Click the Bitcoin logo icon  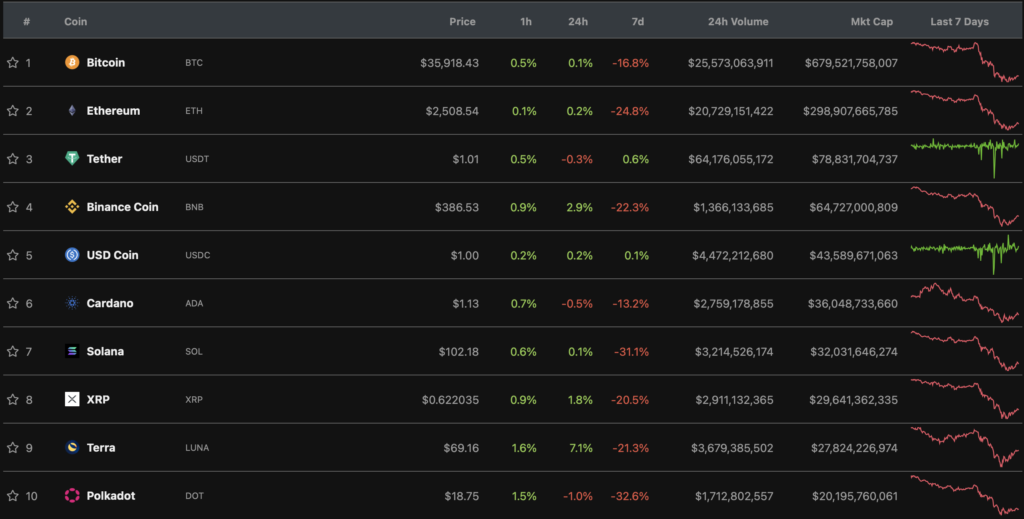click(72, 63)
